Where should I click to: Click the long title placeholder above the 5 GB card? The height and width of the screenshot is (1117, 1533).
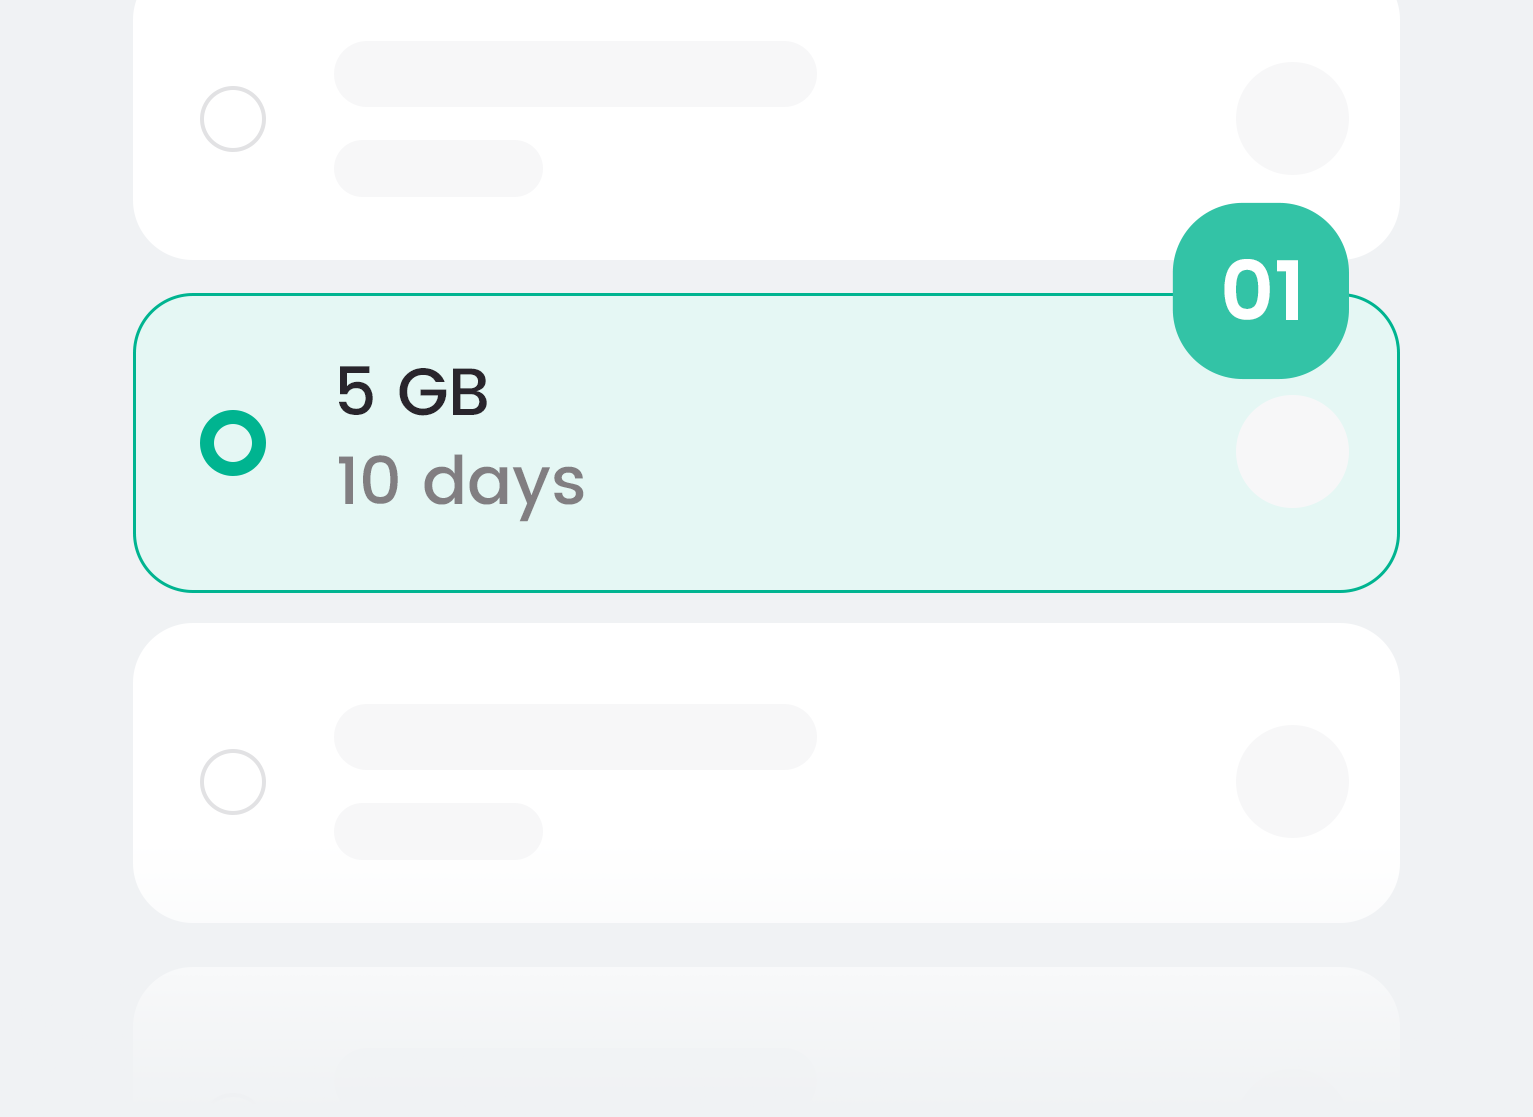575,74
